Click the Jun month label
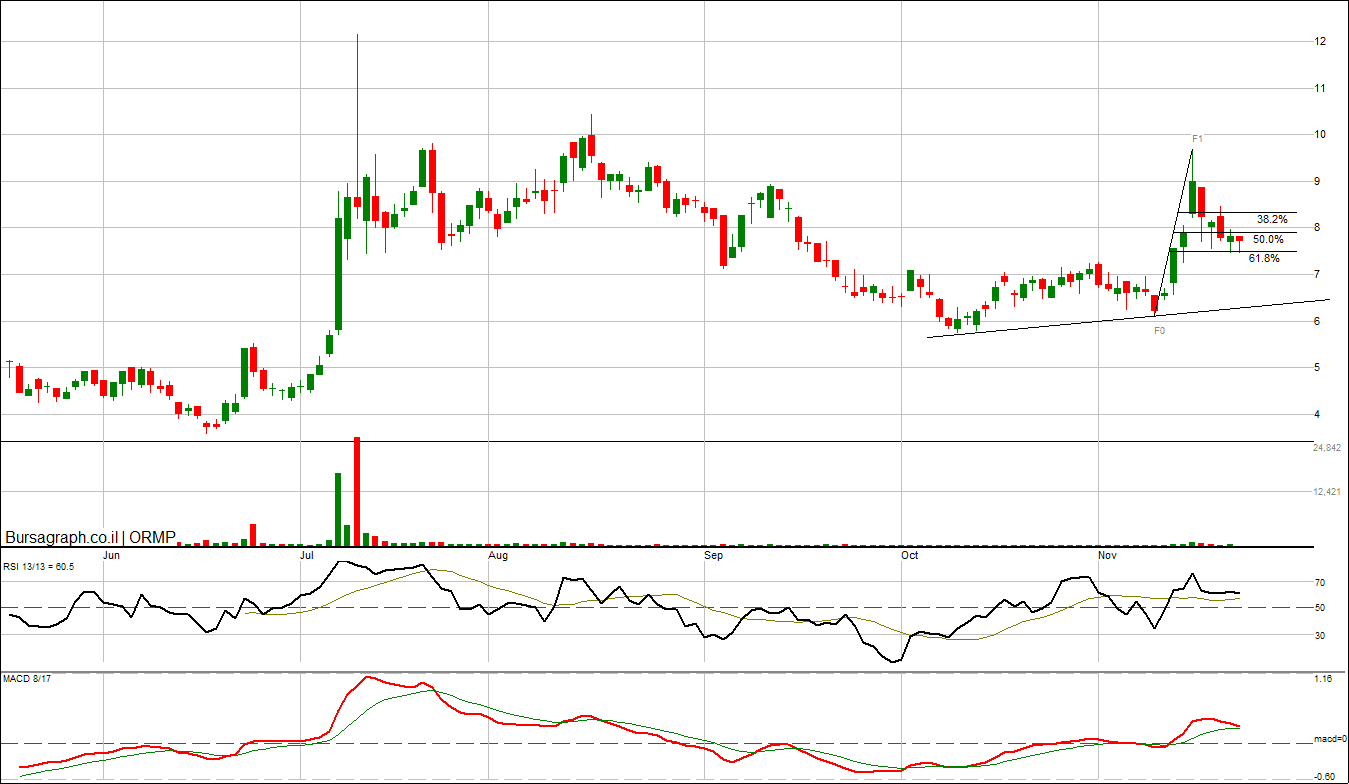Viewport: 1349px width, 784px height. tap(112, 554)
